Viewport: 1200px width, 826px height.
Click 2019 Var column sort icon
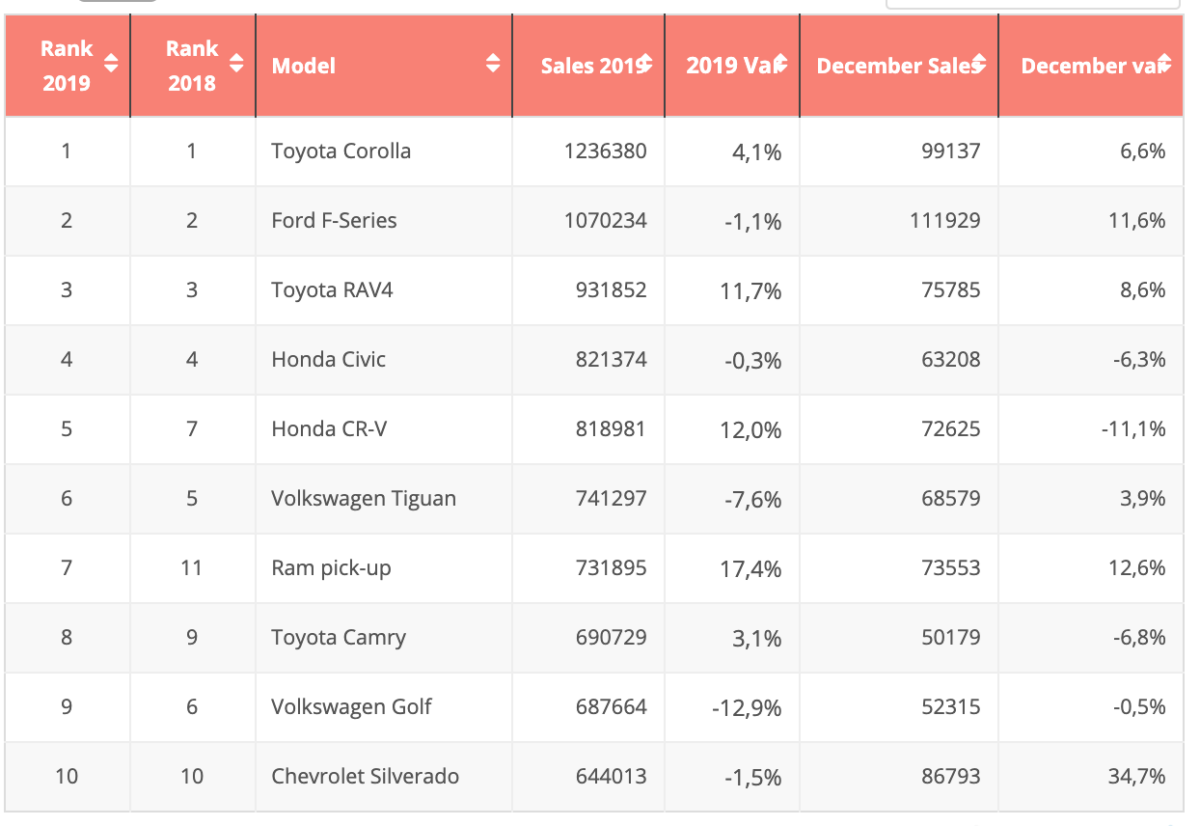click(x=781, y=64)
